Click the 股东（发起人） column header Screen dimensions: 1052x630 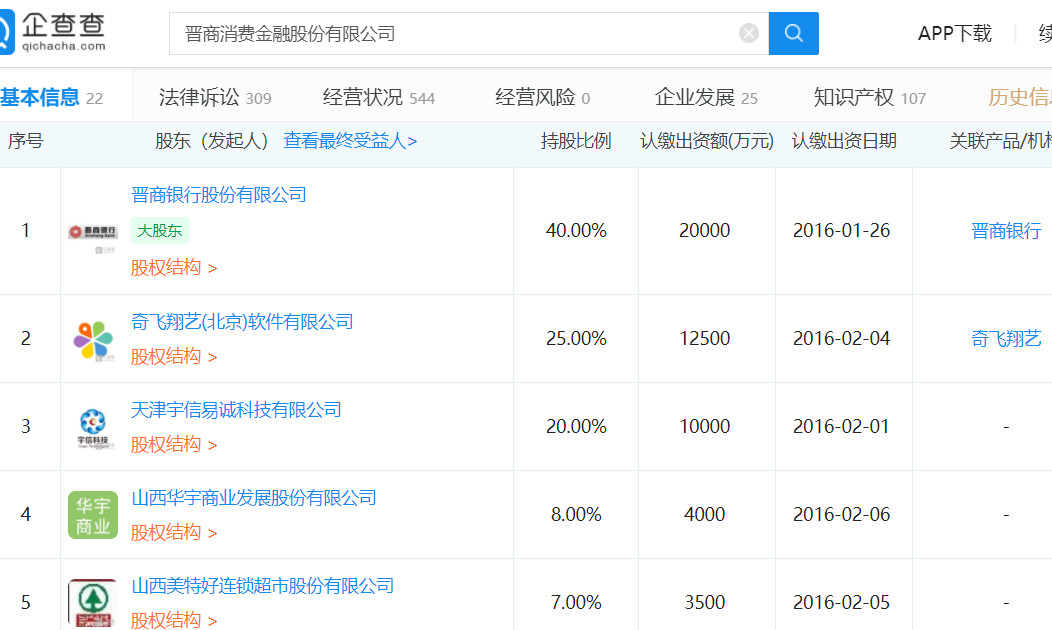211,141
